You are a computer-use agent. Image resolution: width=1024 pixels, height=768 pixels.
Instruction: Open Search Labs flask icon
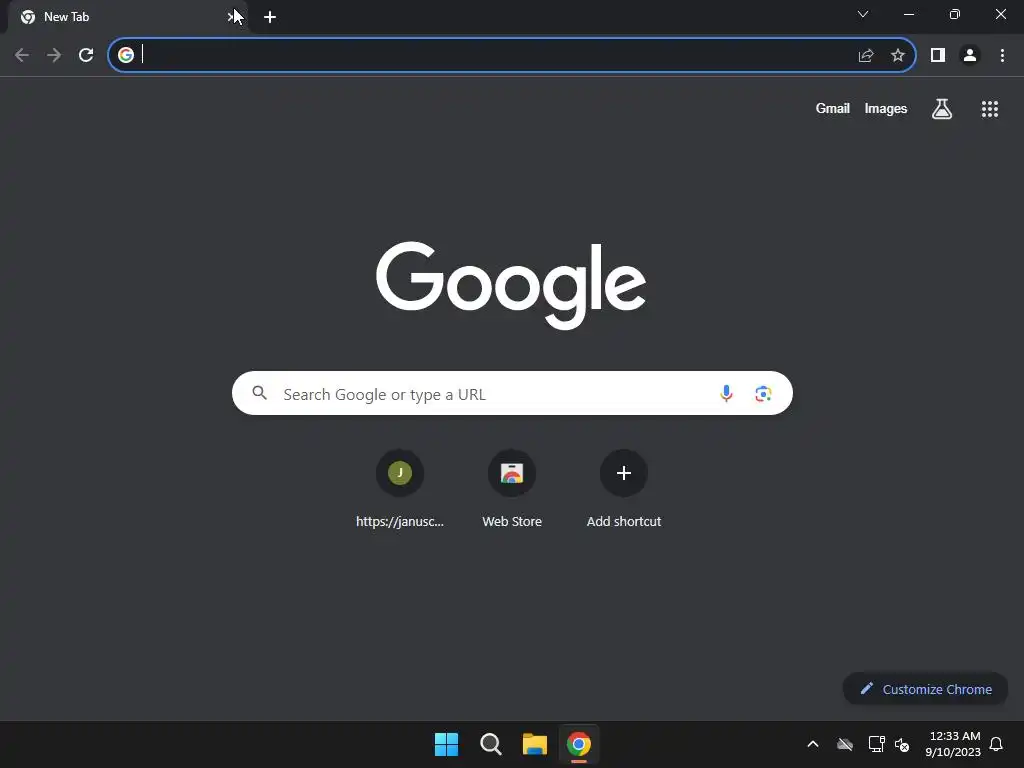[x=942, y=108]
